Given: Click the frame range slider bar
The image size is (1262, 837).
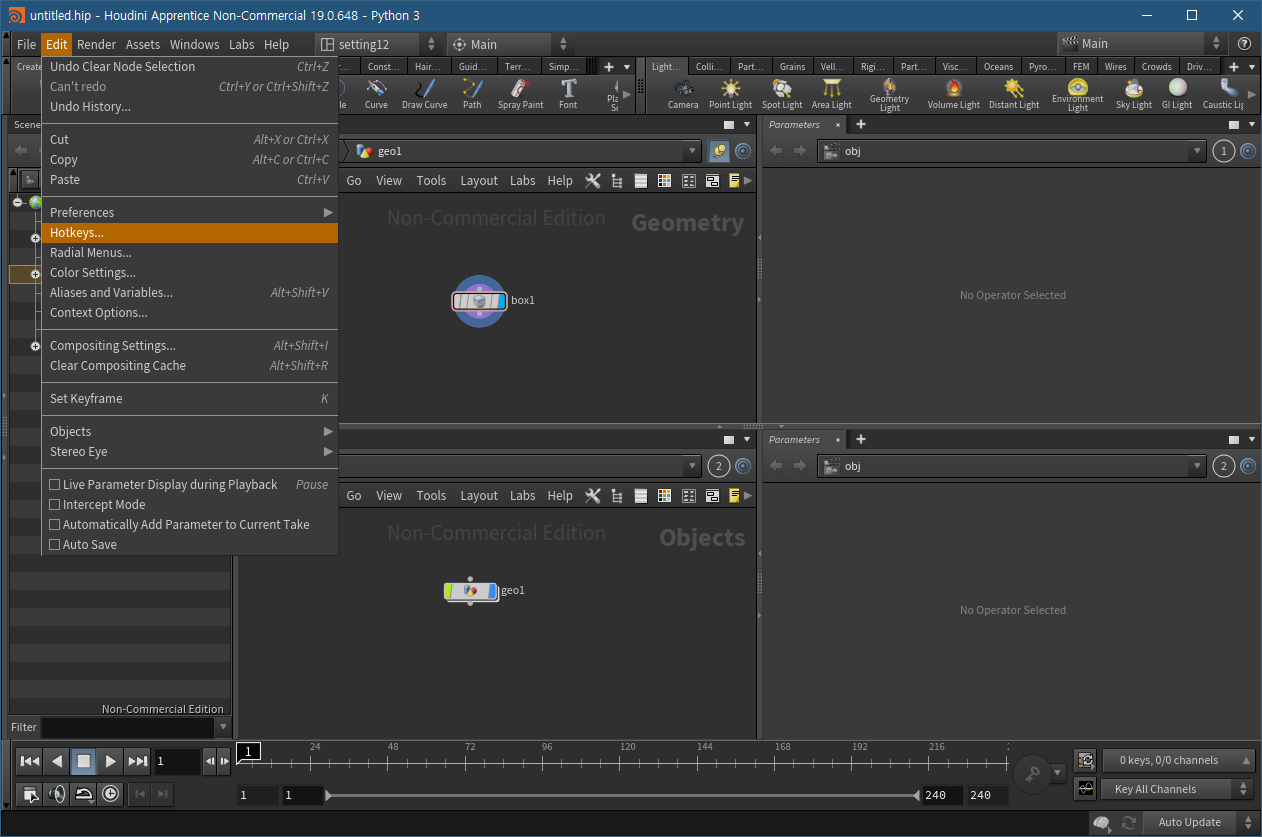Looking at the screenshot, I should tap(620, 796).
